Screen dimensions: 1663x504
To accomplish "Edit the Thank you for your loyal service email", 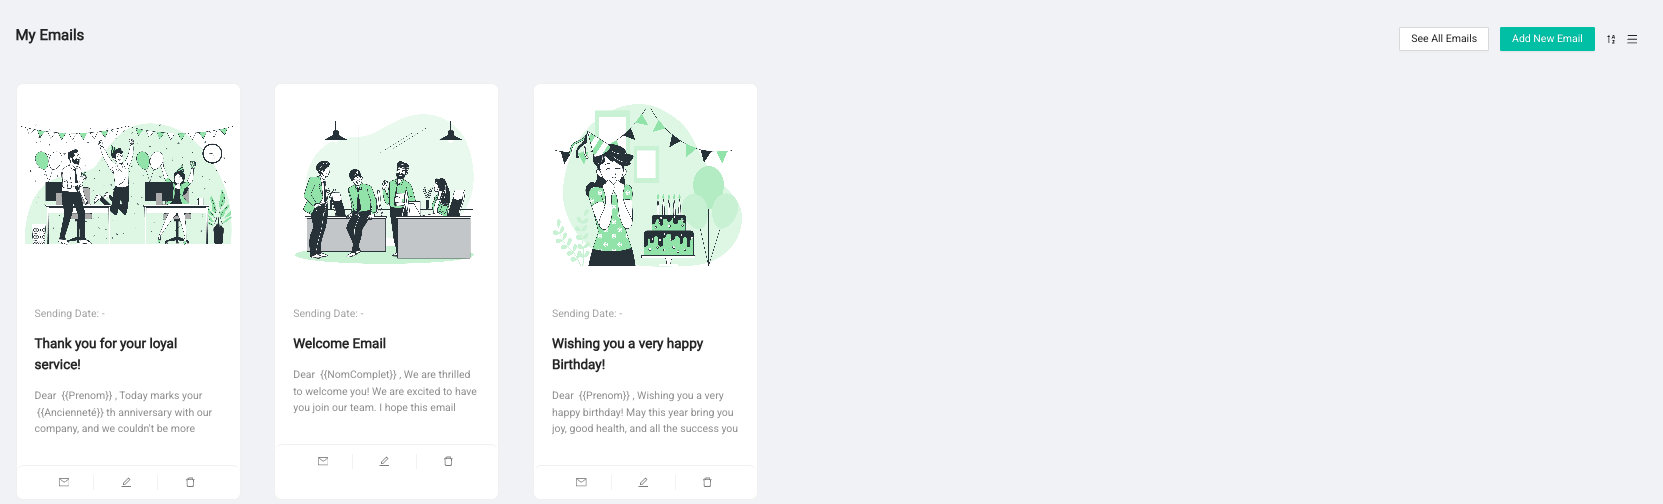I will pos(126,482).
